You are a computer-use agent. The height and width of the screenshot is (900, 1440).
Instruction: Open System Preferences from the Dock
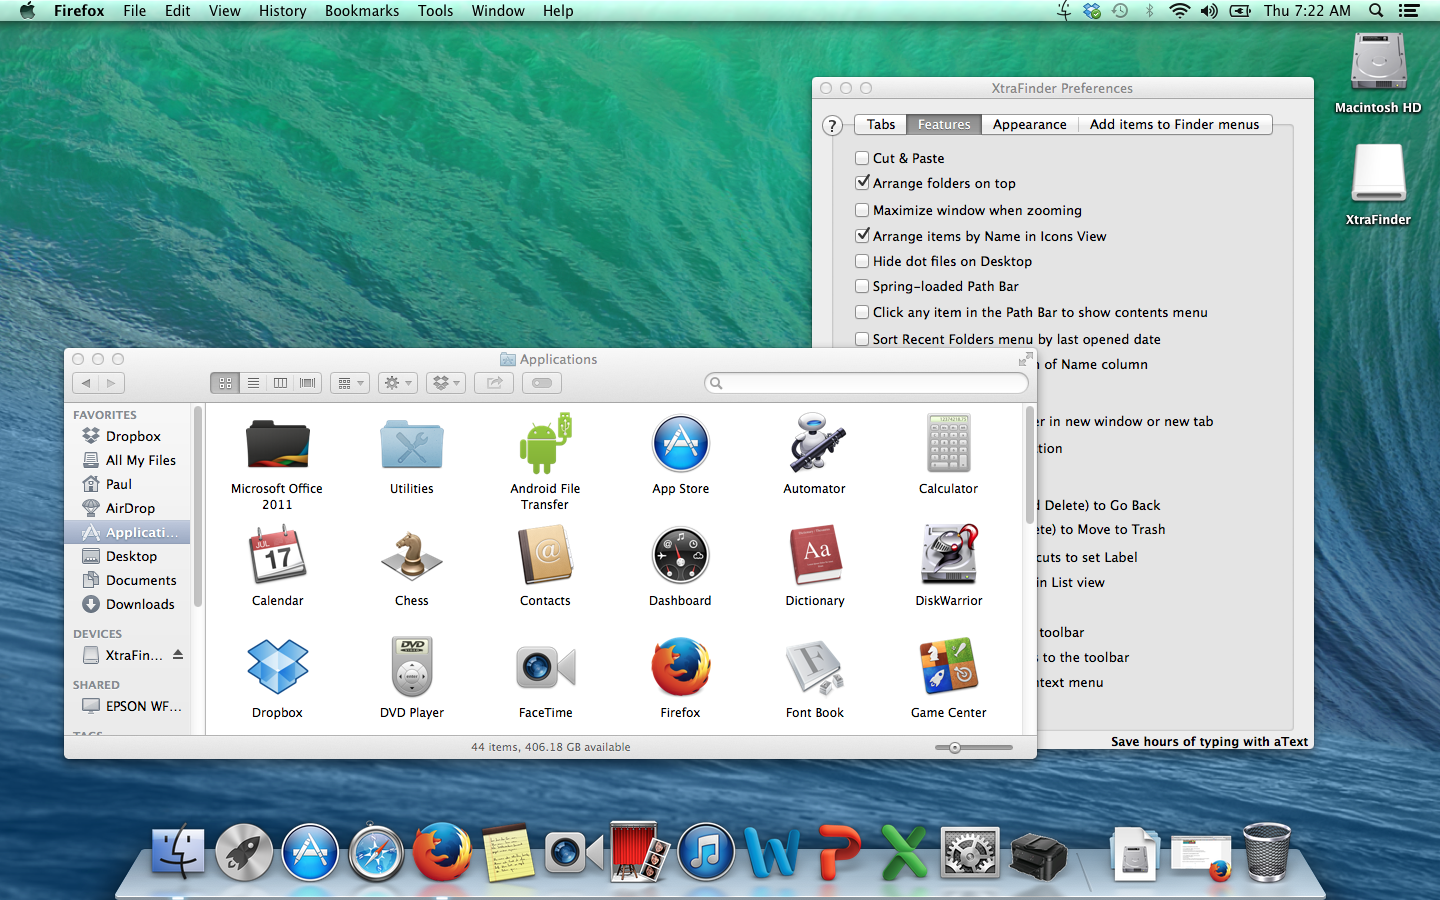click(969, 854)
